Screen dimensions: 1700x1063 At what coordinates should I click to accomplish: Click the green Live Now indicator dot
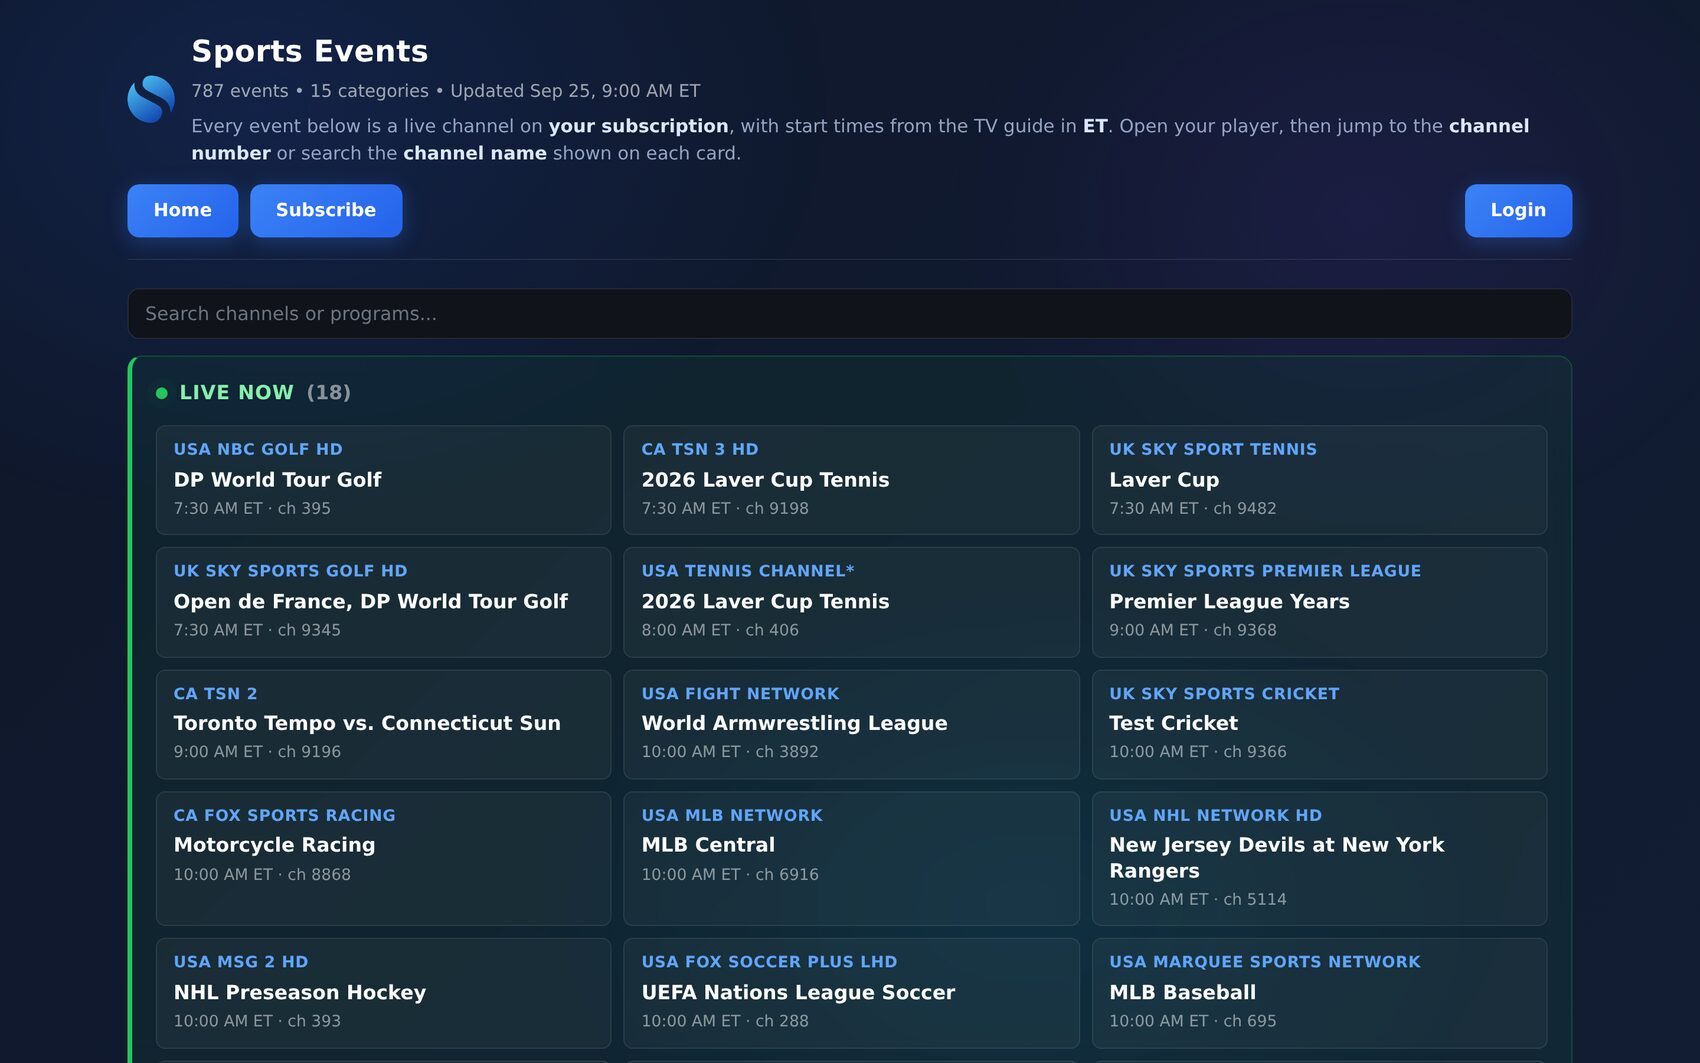click(162, 393)
